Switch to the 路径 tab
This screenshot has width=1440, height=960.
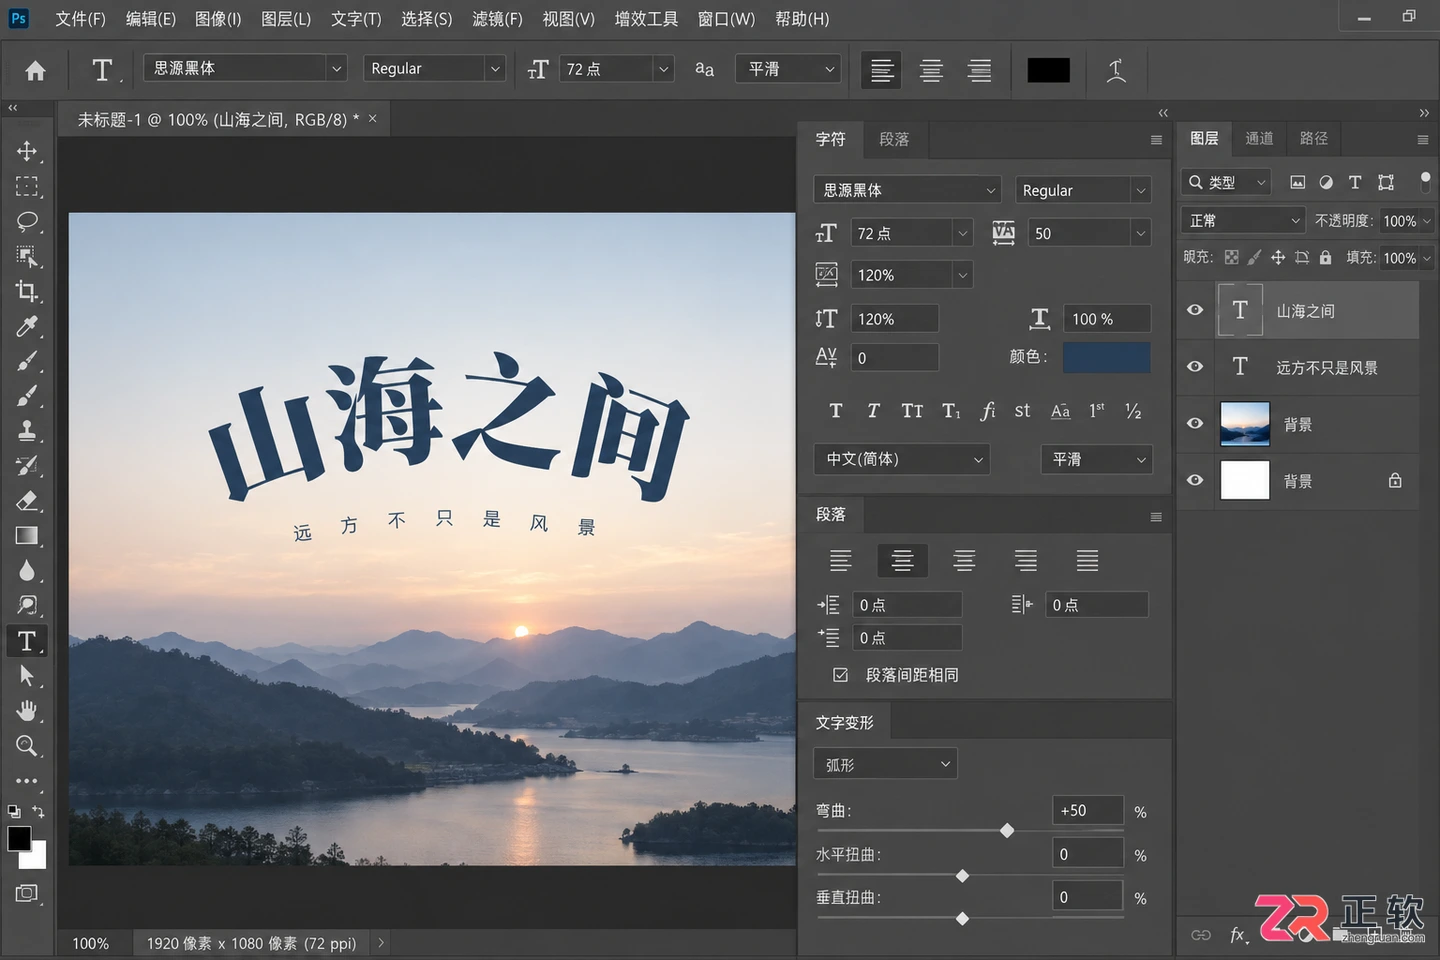1314,138
